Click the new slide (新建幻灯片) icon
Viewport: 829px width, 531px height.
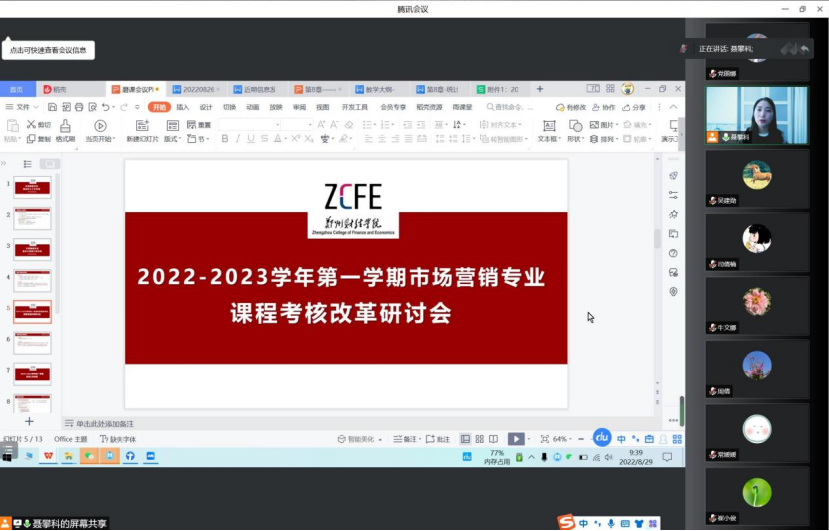click(x=142, y=125)
